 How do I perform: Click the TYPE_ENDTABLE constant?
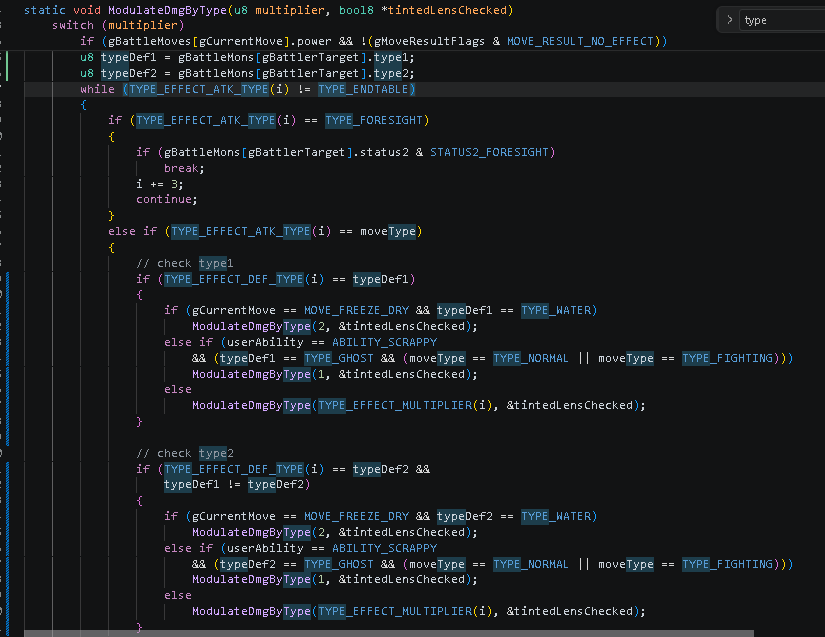pyautogui.click(x=363, y=89)
